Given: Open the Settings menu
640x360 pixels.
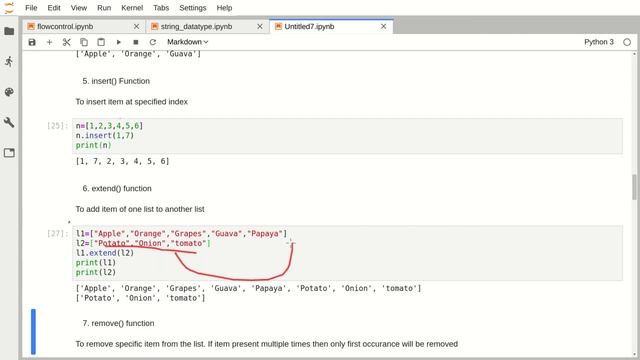Looking at the screenshot, I should 193,8.
